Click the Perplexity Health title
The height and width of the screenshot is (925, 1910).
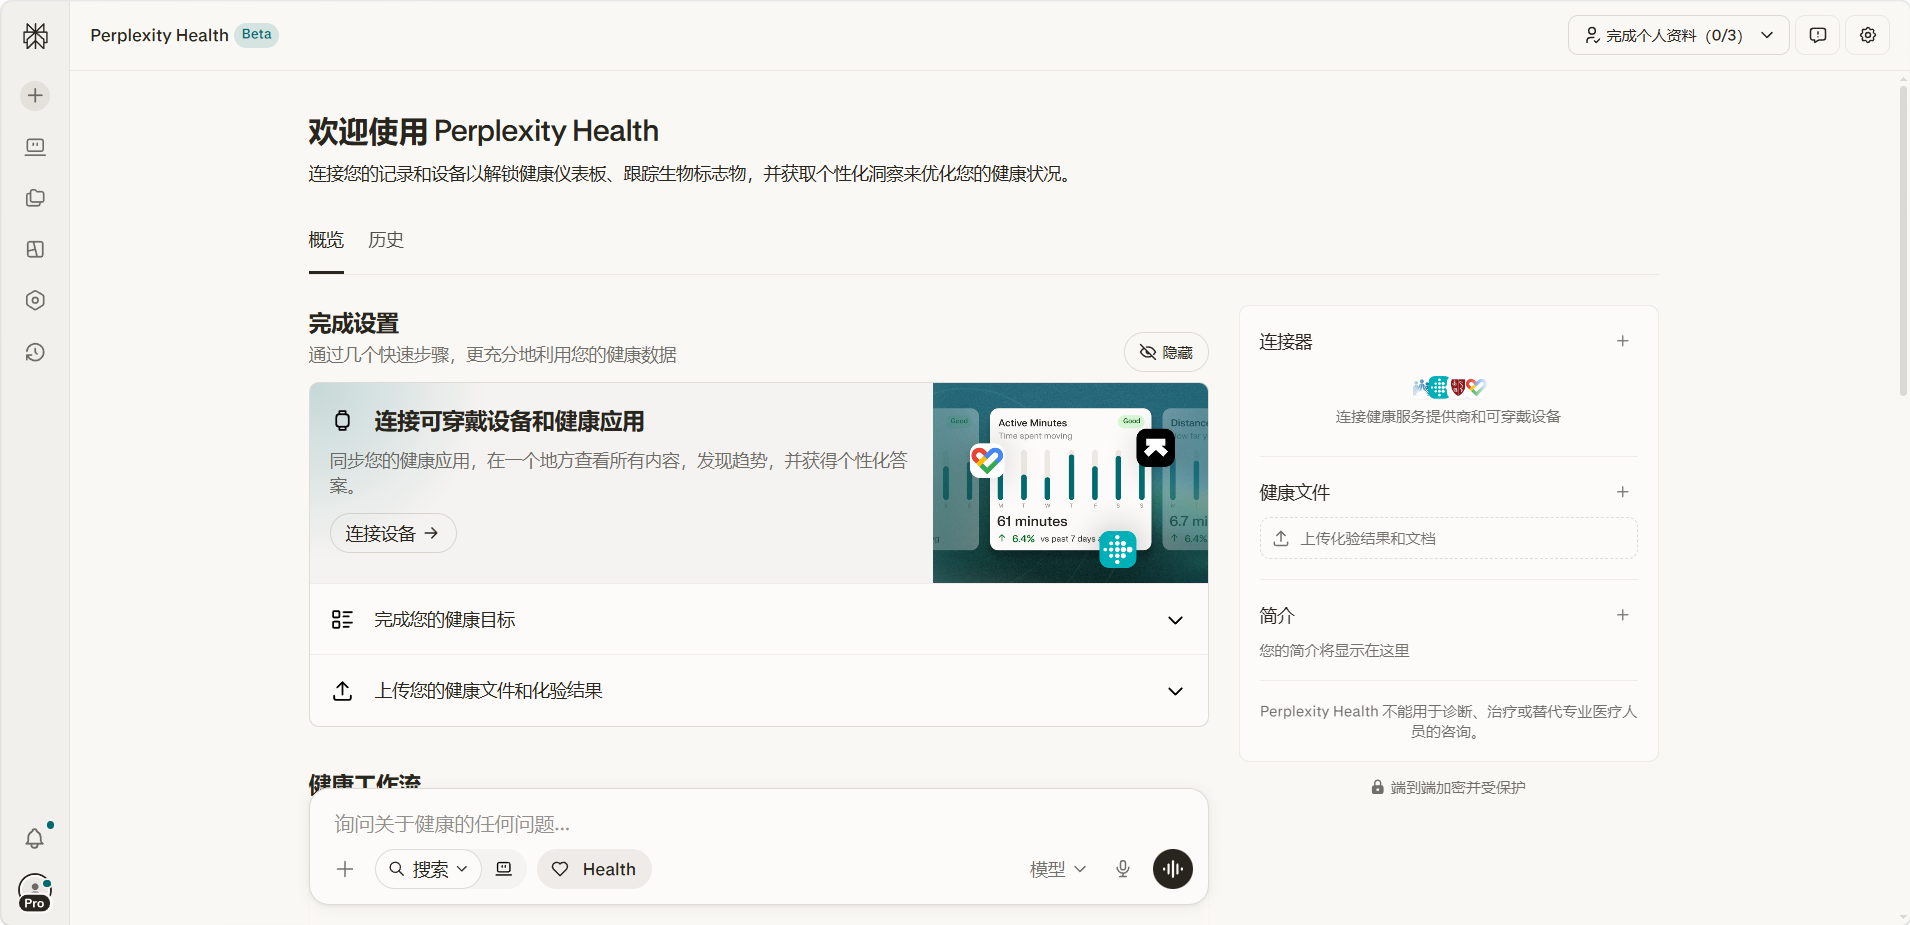[x=159, y=35]
